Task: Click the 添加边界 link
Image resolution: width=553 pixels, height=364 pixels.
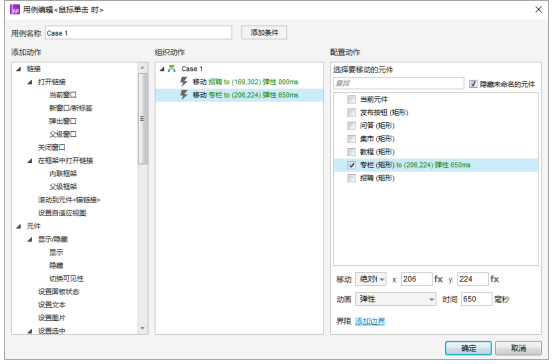Action: [x=370, y=321]
